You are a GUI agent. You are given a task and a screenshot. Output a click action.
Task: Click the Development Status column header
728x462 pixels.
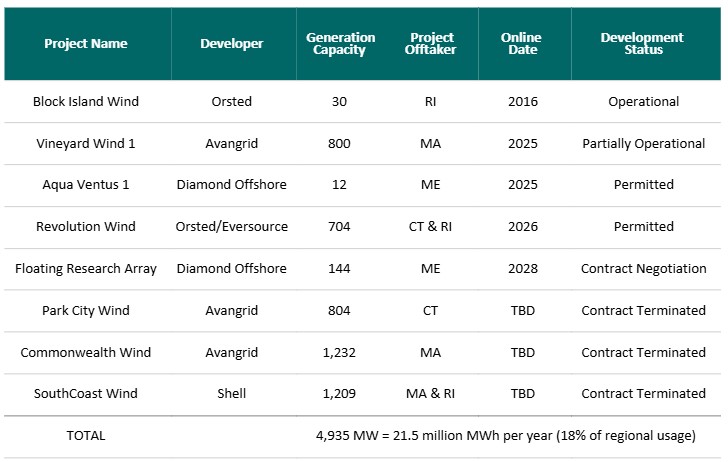point(642,44)
